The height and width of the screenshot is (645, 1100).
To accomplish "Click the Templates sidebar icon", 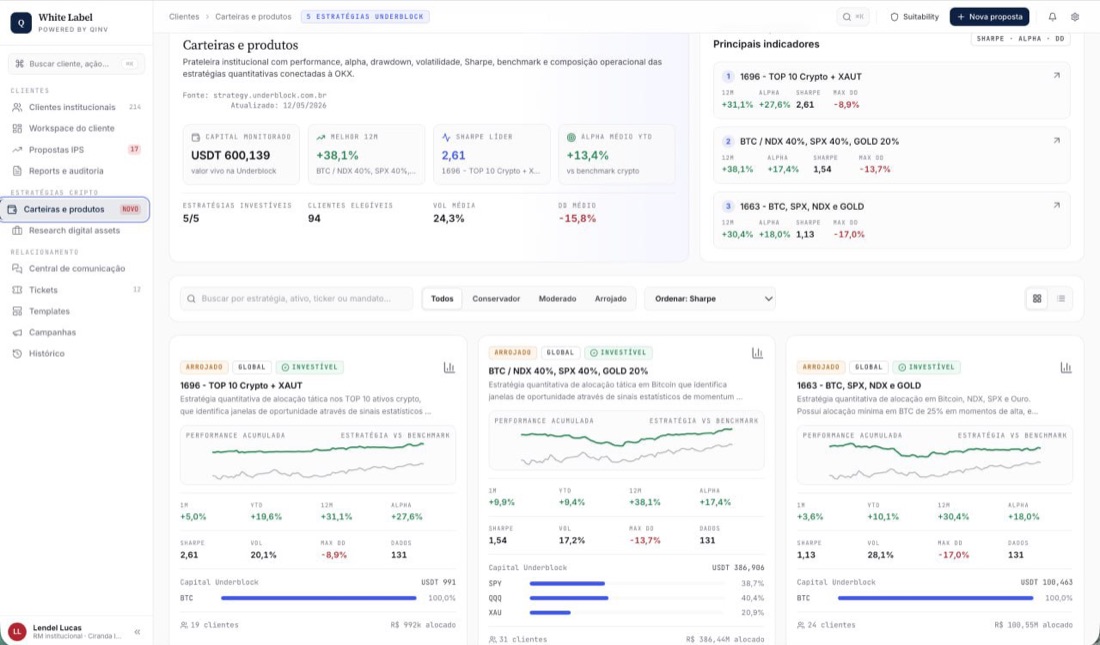I will [x=18, y=311].
